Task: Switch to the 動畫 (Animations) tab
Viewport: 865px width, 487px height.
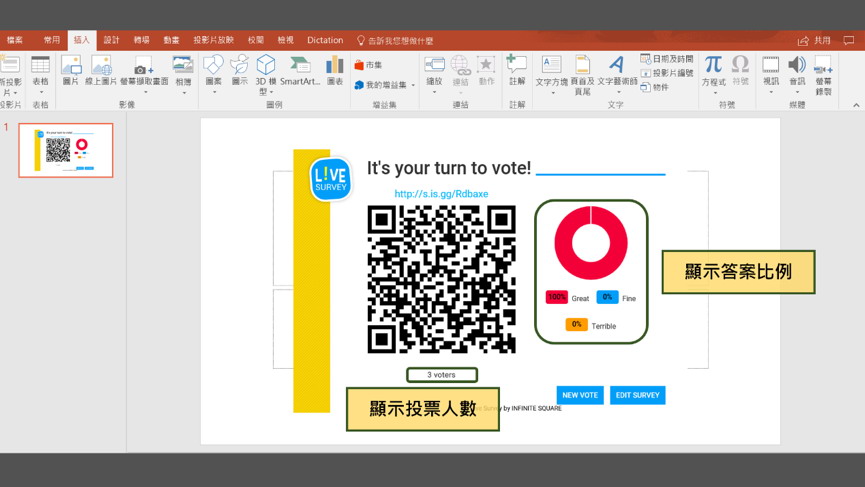Action: tap(172, 40)
